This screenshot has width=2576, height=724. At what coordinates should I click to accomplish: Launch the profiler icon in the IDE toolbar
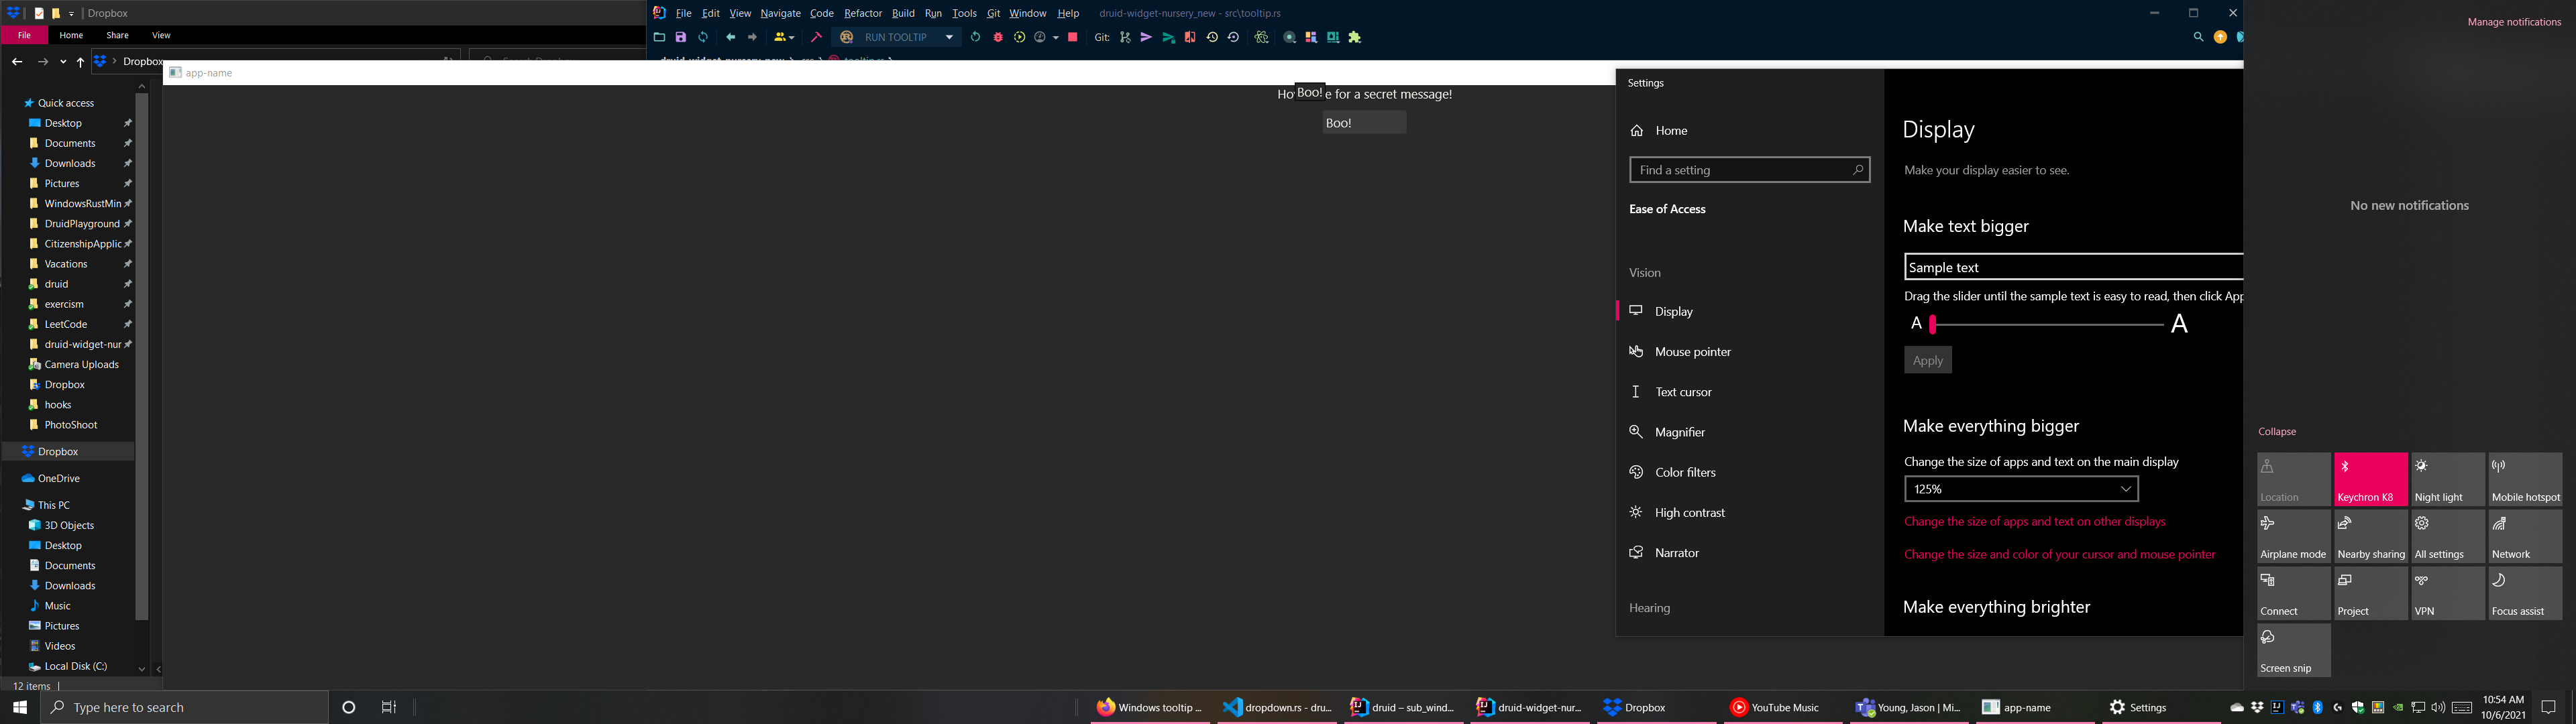pos(1041,37)
